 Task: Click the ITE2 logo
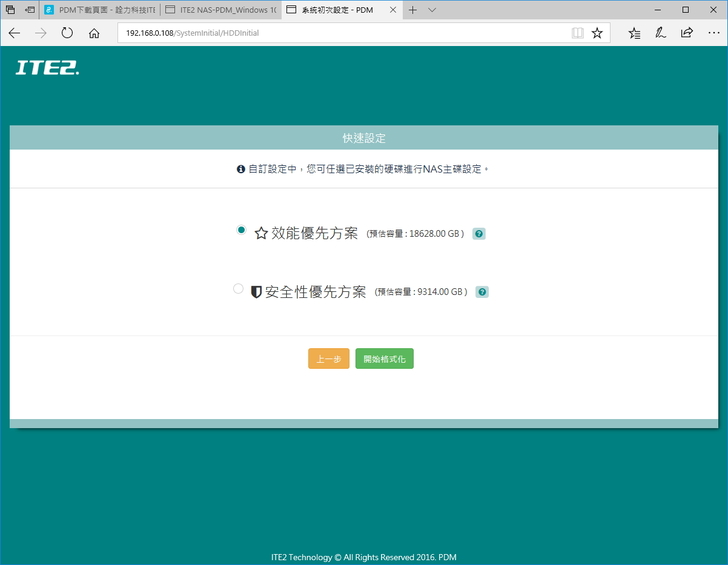pos(47,68)
